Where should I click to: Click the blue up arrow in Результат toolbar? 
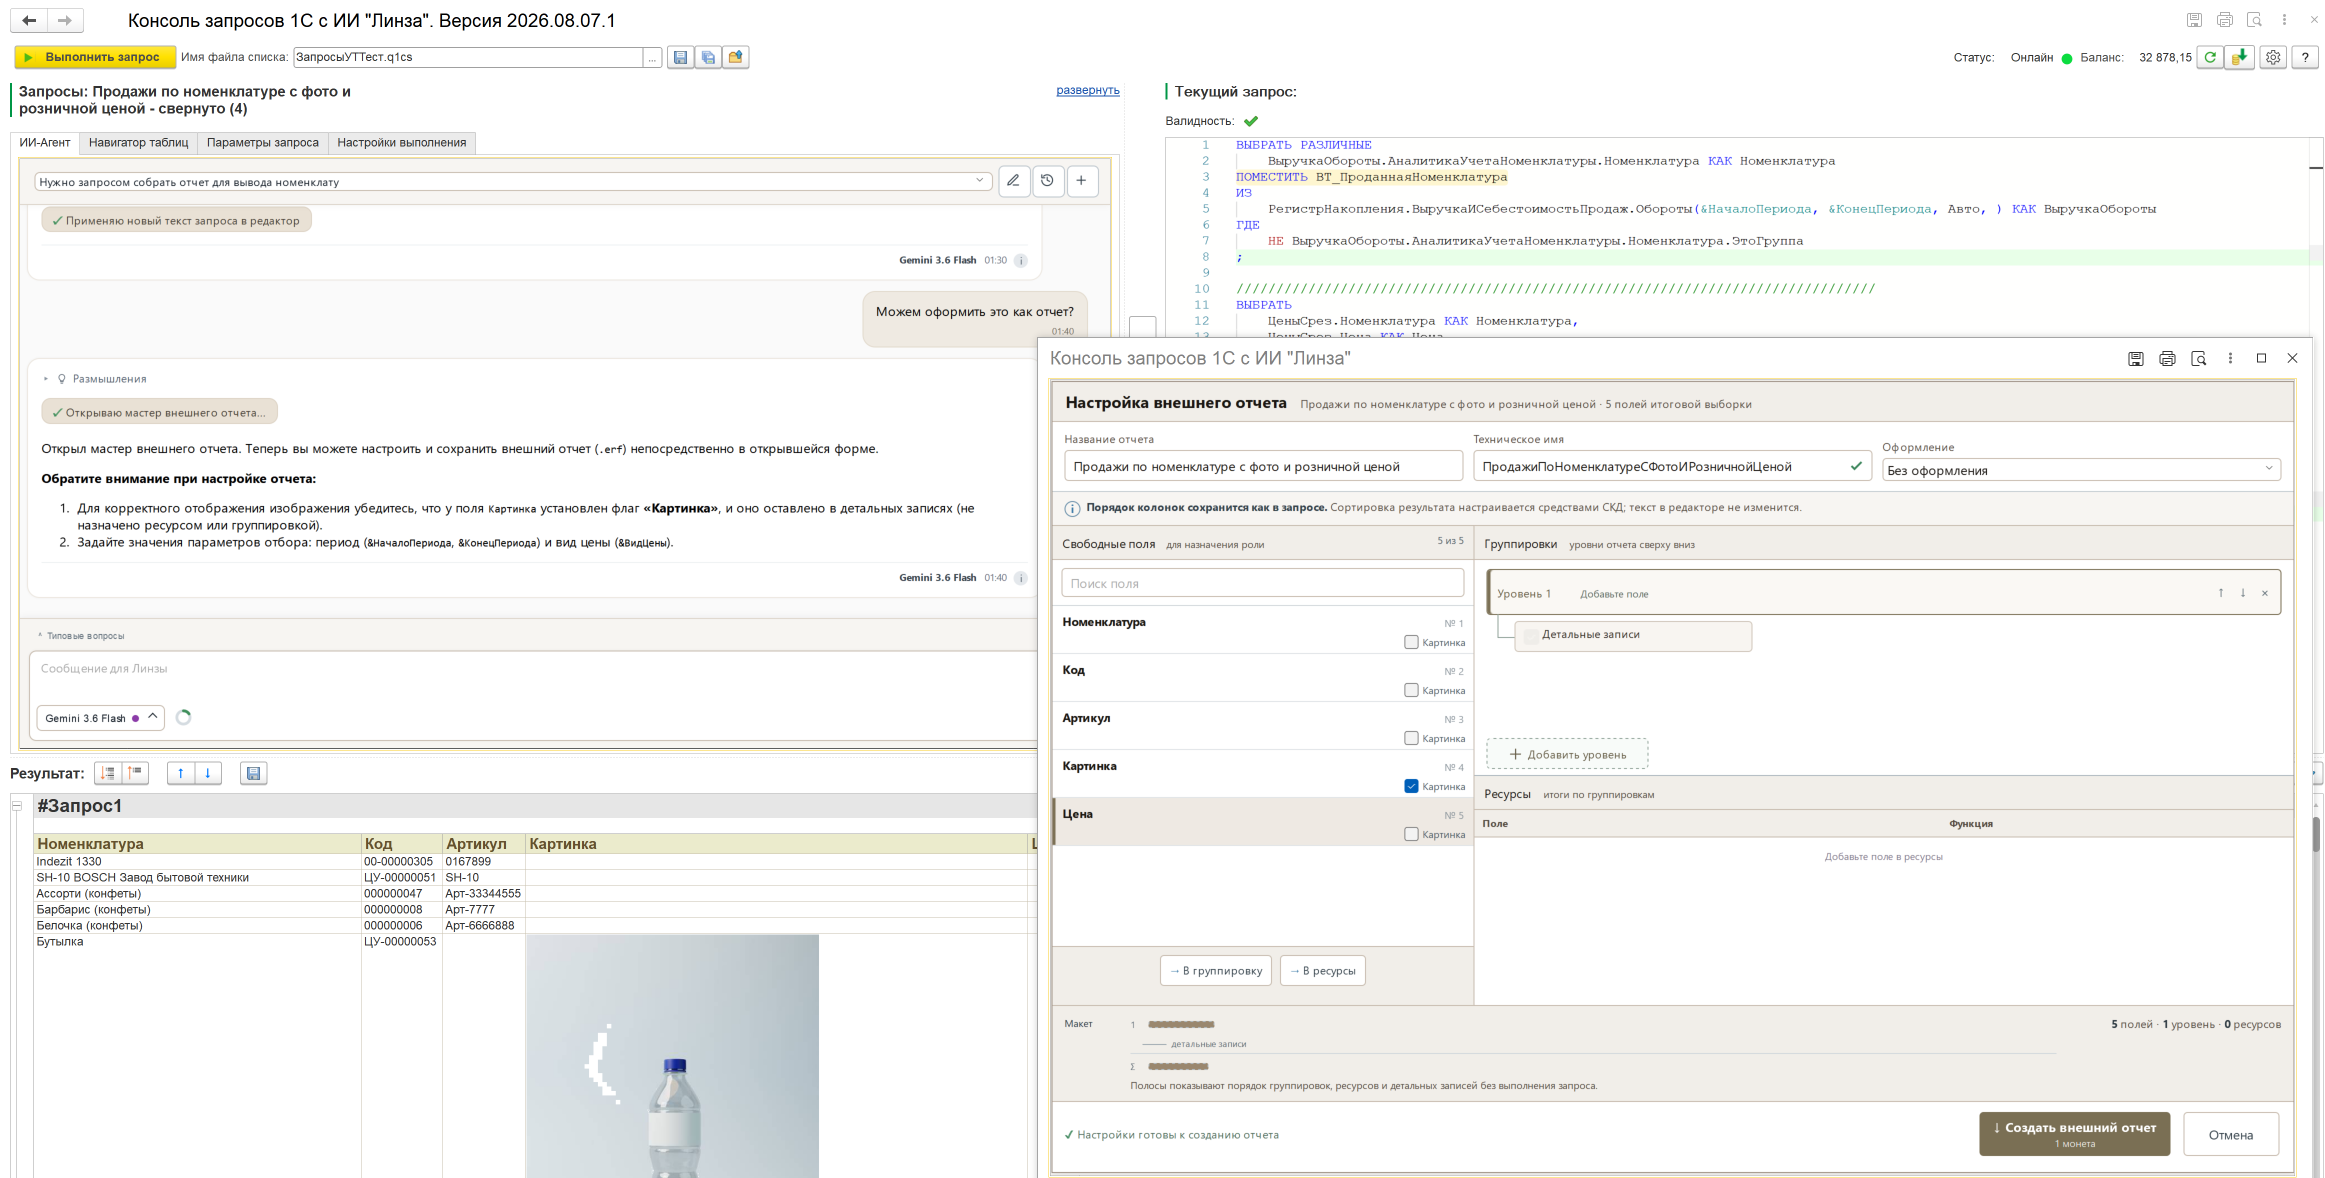[180, 773]
